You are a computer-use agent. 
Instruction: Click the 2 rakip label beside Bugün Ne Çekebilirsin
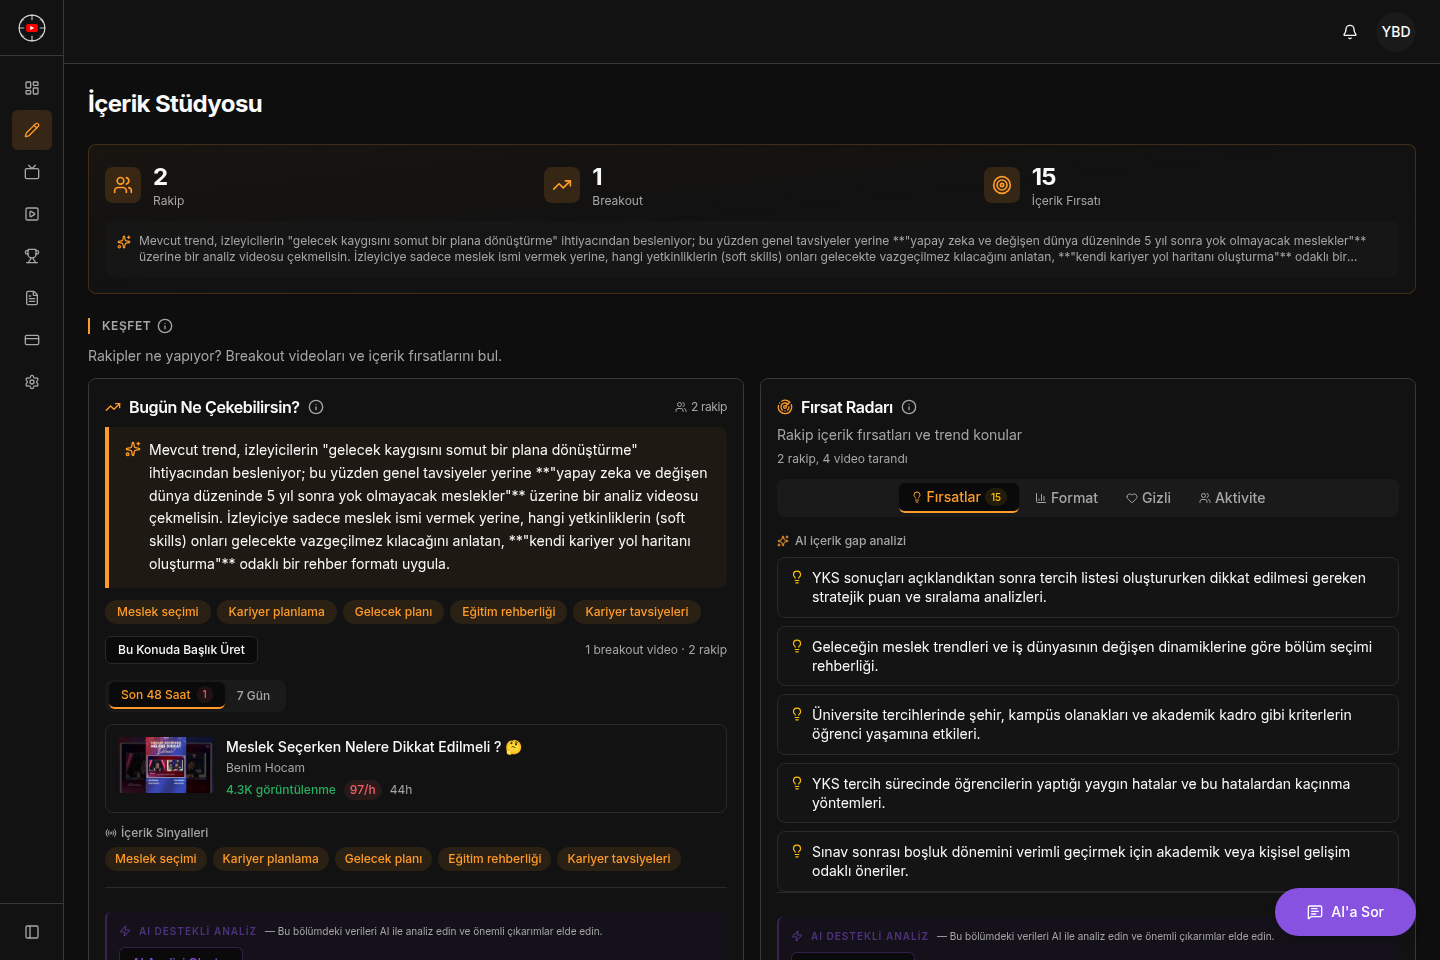click(701, 407)
